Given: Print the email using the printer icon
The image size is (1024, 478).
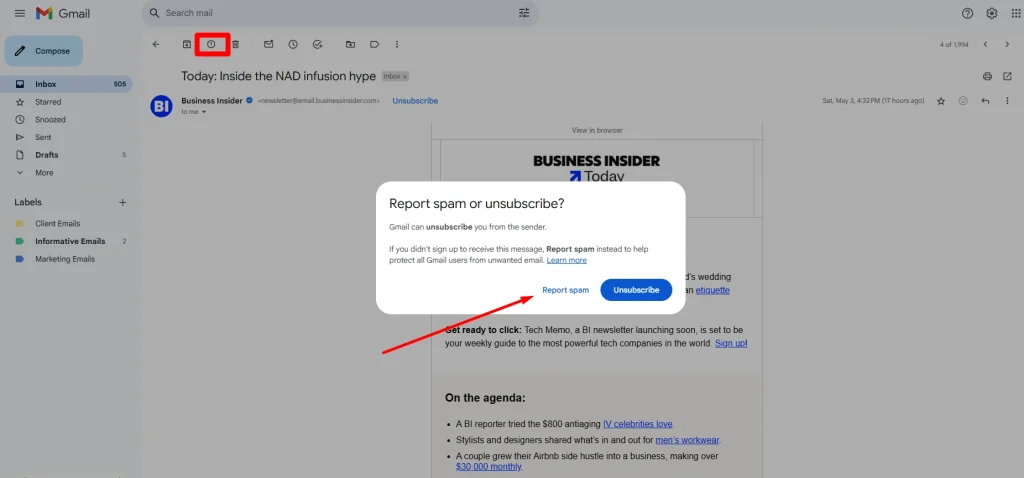Looking at the screenshot, I should tap(987, 76).
